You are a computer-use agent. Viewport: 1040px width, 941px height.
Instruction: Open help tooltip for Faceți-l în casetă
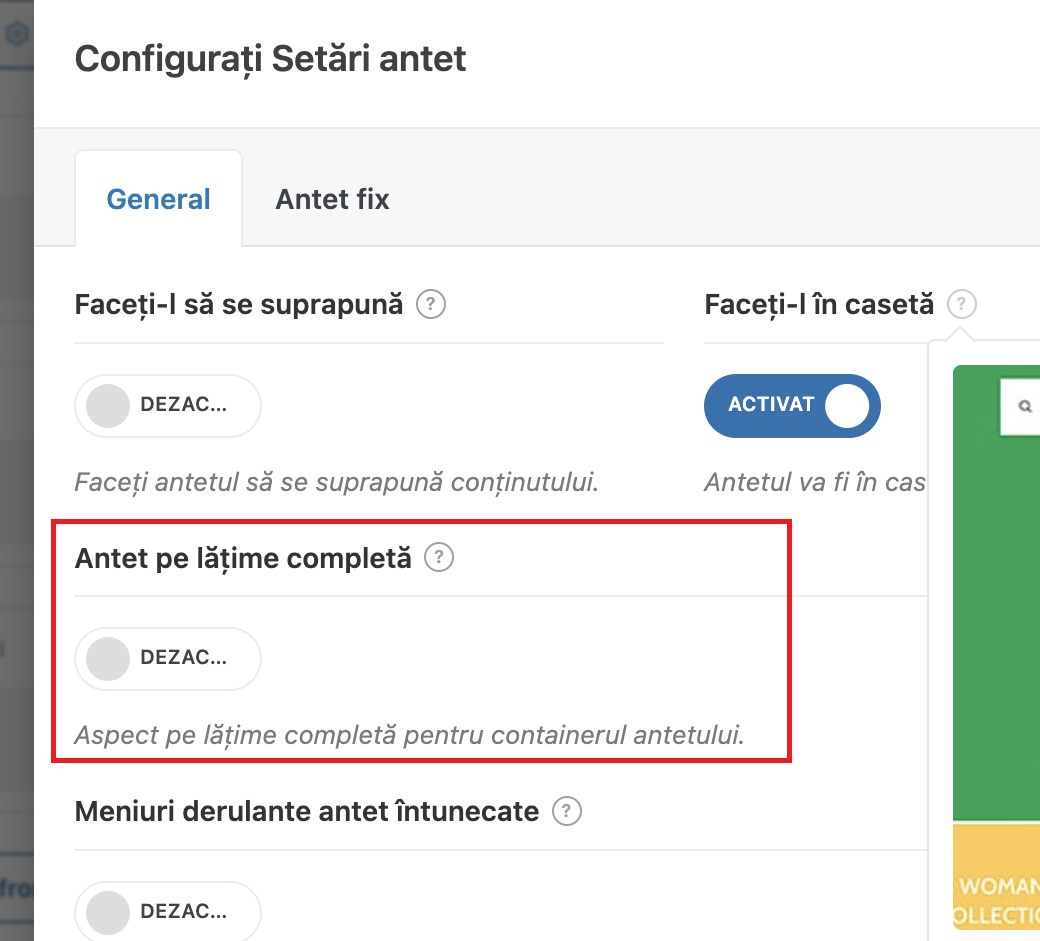pyautogui.click(x=961, y=304)
